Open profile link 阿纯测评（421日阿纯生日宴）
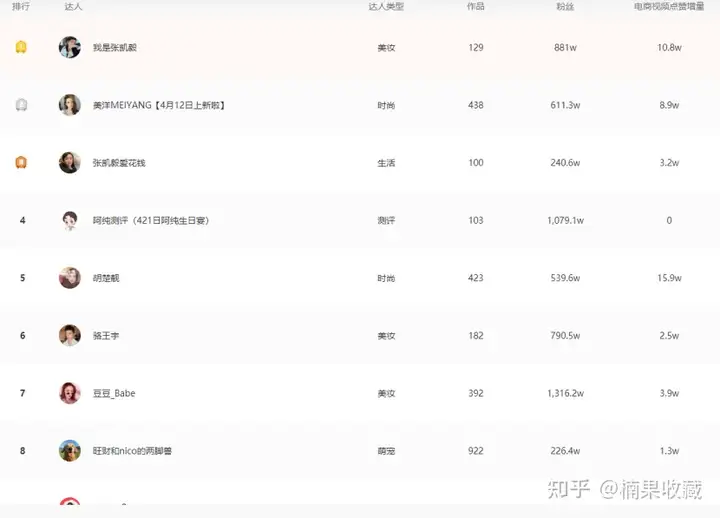 click(x=151, y=220)
